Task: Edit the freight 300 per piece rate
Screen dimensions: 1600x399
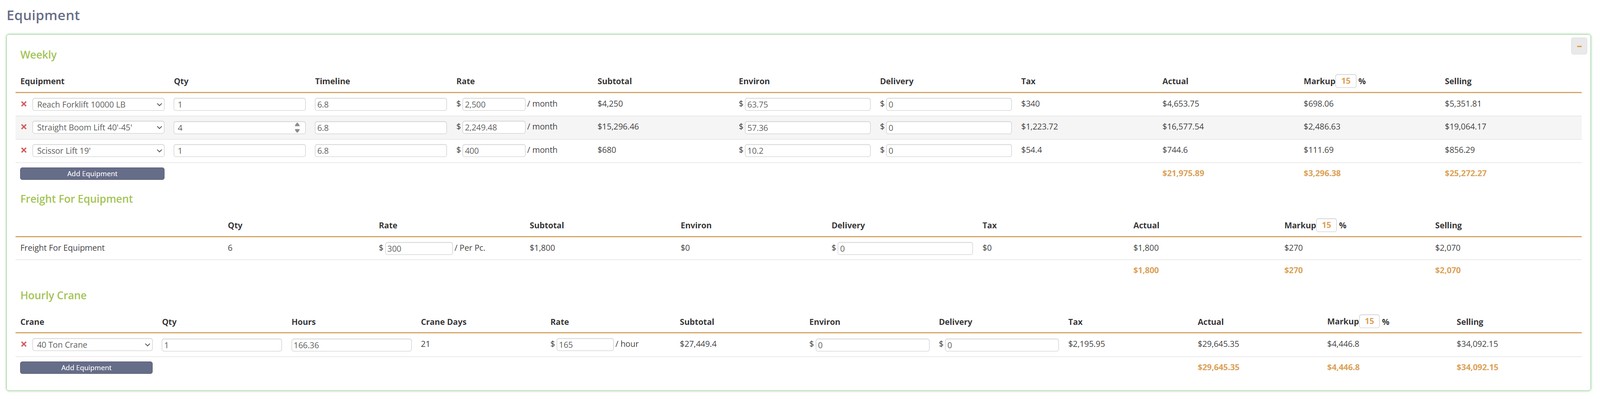Action: (419, 248)
